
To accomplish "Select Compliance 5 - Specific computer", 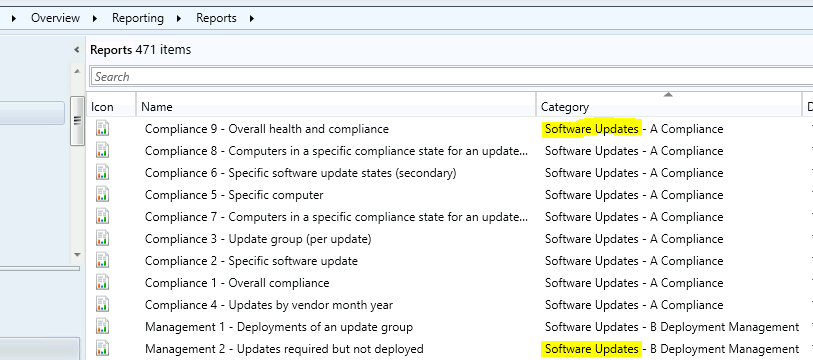I will [x=234, y=195].
